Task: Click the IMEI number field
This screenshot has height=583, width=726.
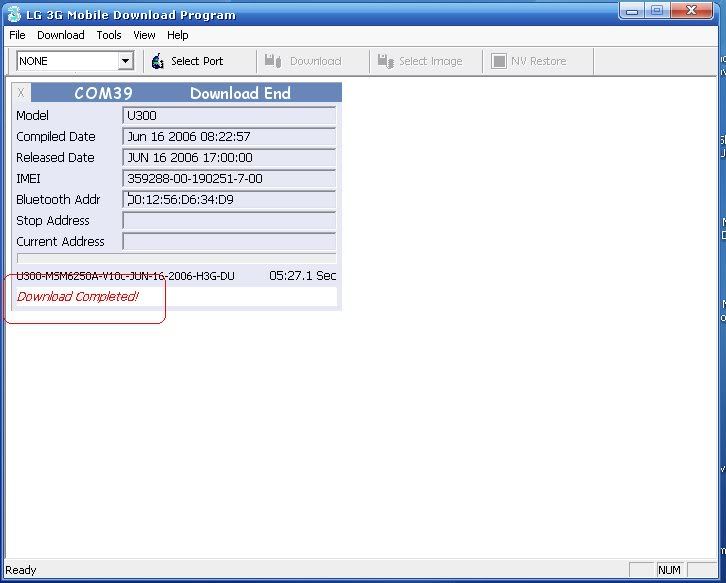Action: 229,178
